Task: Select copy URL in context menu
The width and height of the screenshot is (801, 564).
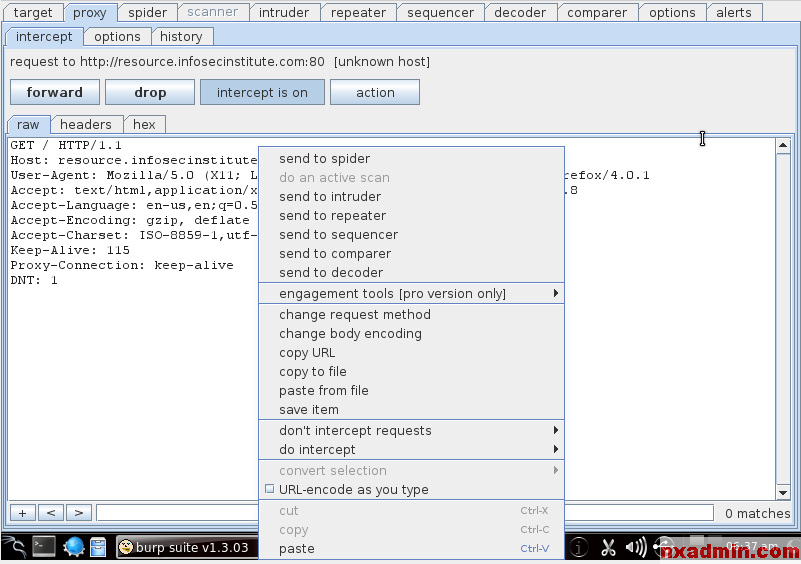Action: click(411, 352)
